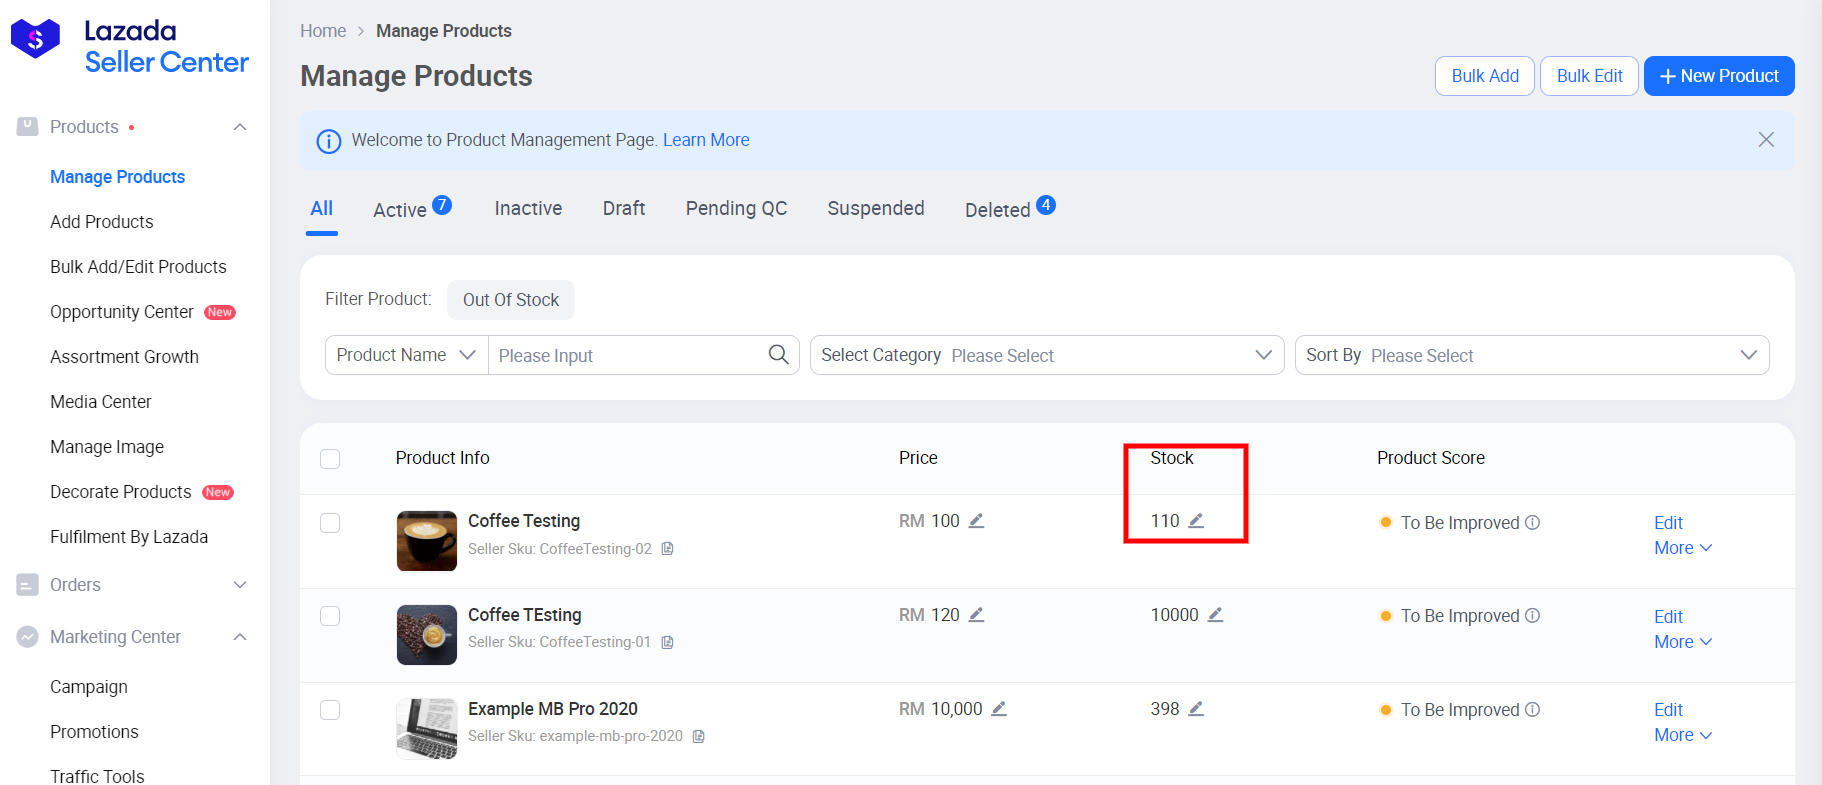Switch to the Deleted tab
The height and width of the screenshot is (785, 1822).
tap(997, 210)
